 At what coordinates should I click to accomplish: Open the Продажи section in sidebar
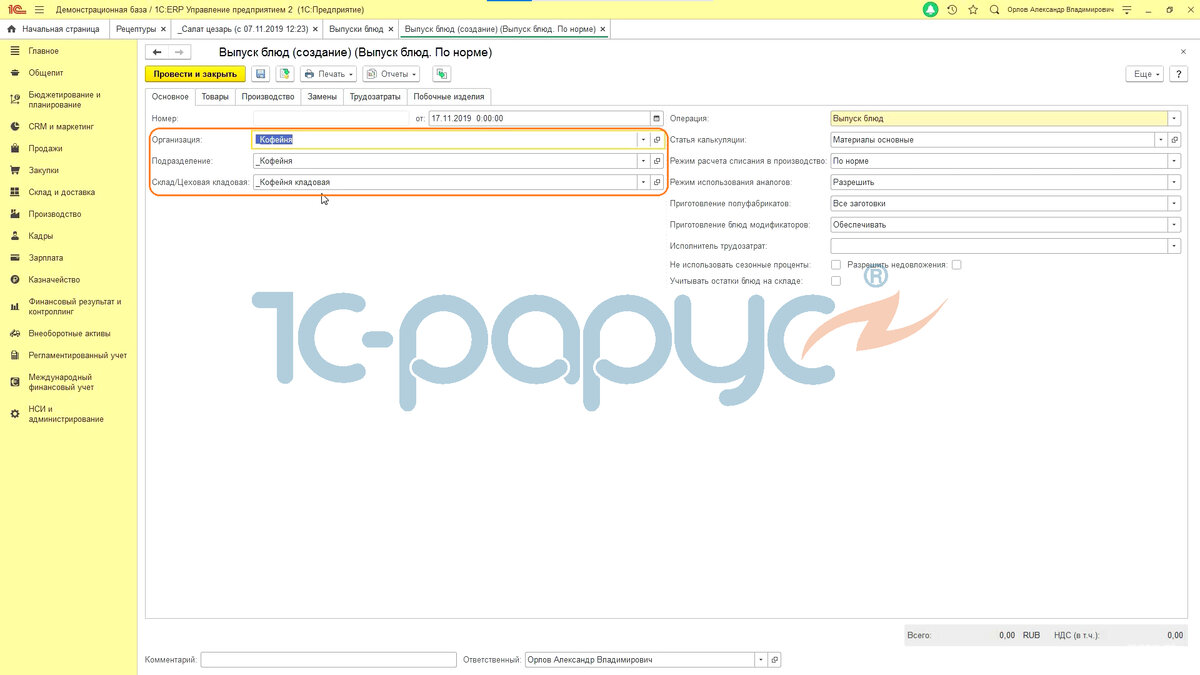(x=45, y=149)
